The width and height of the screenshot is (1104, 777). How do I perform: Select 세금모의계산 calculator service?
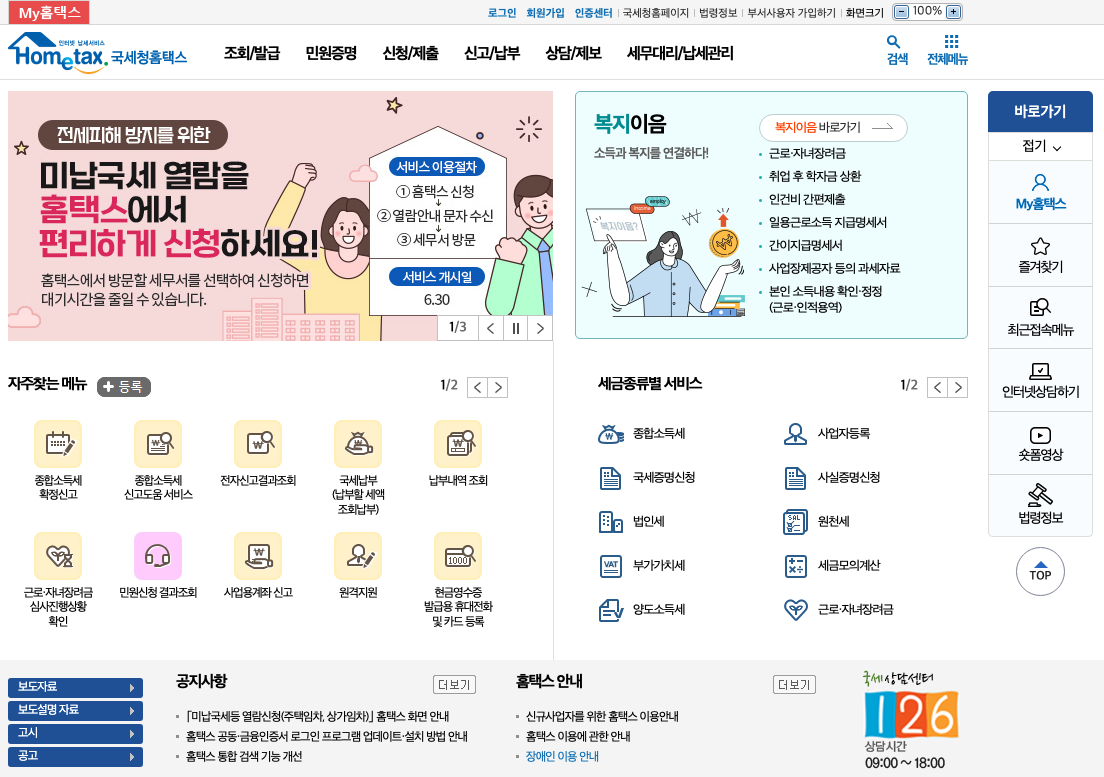click(x=832, y=566)
